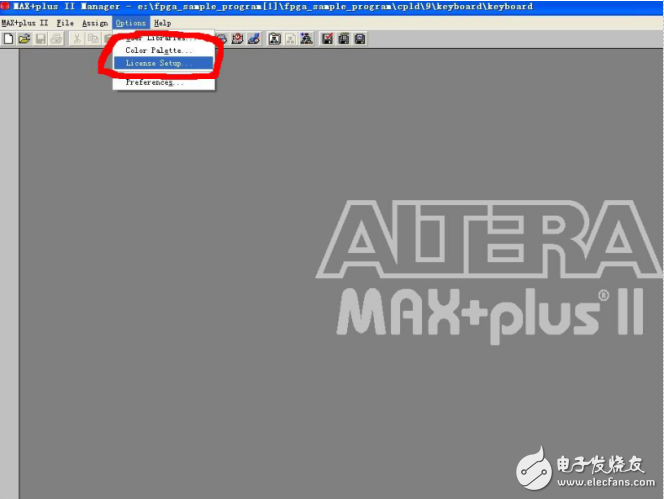This screenshot has width=664, height=499.
Task: Click the Save floppy disk icon
Action: click(41, 38)
